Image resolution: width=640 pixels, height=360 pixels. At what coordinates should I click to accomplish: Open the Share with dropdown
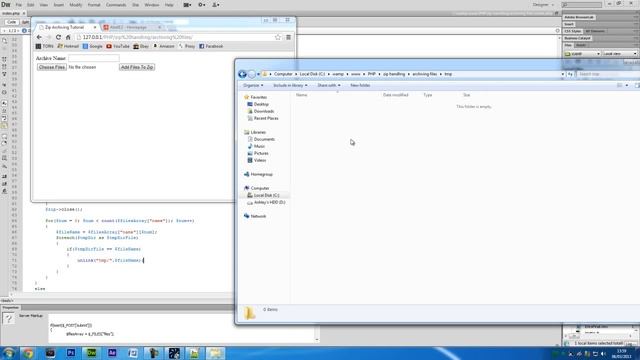coord(329,86)
